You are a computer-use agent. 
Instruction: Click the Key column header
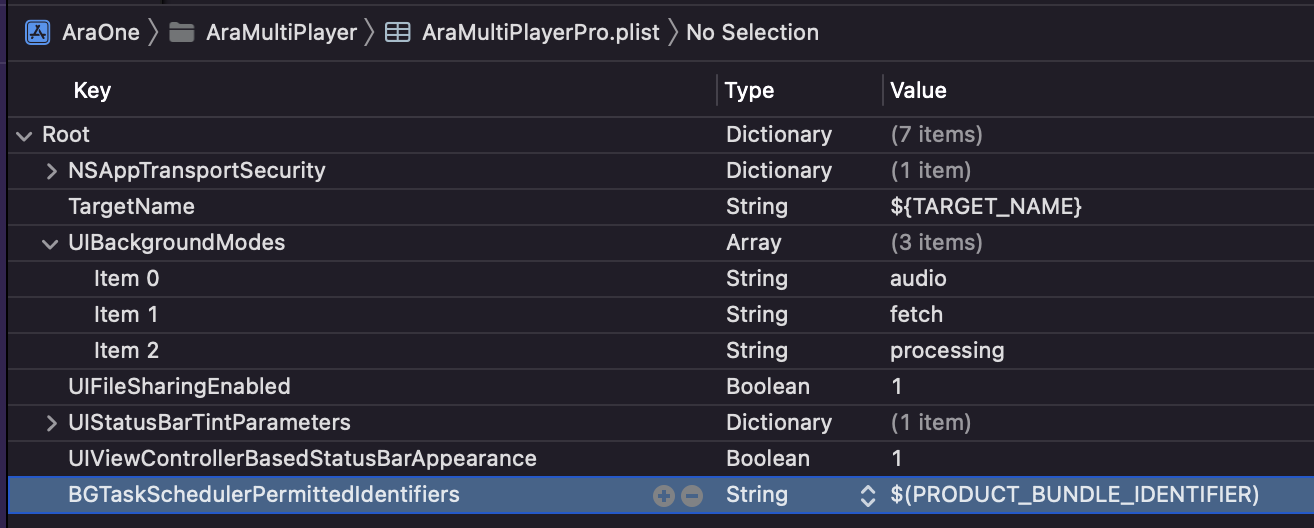coord(92,90)
